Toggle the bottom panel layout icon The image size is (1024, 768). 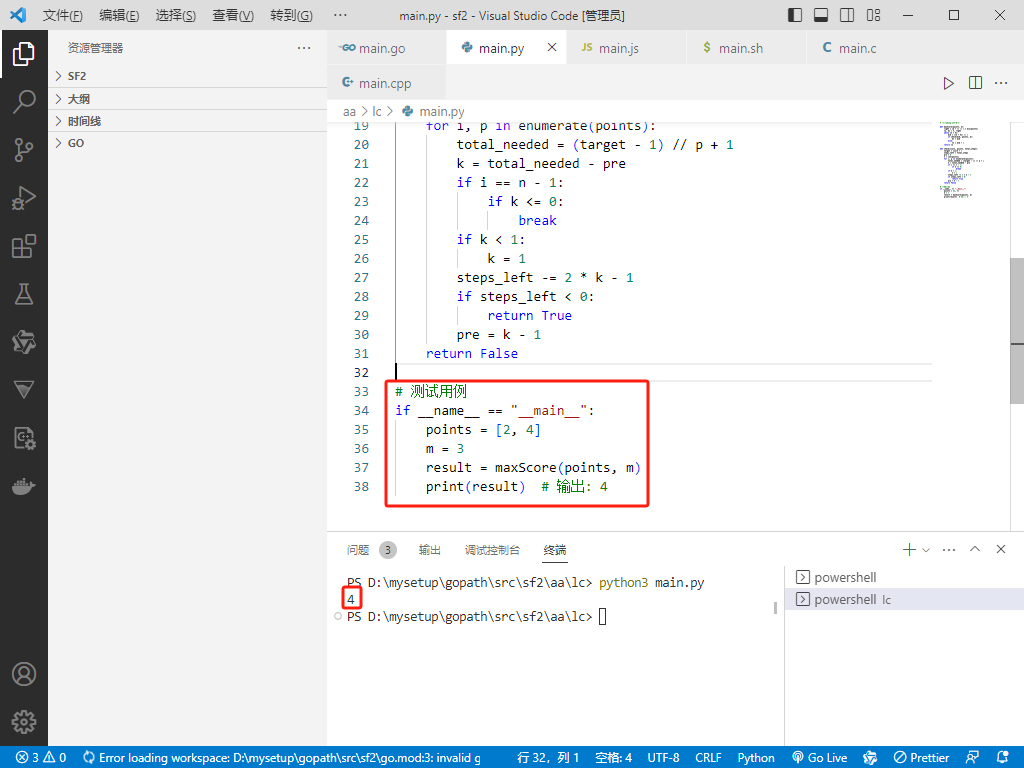coord(821,15)
